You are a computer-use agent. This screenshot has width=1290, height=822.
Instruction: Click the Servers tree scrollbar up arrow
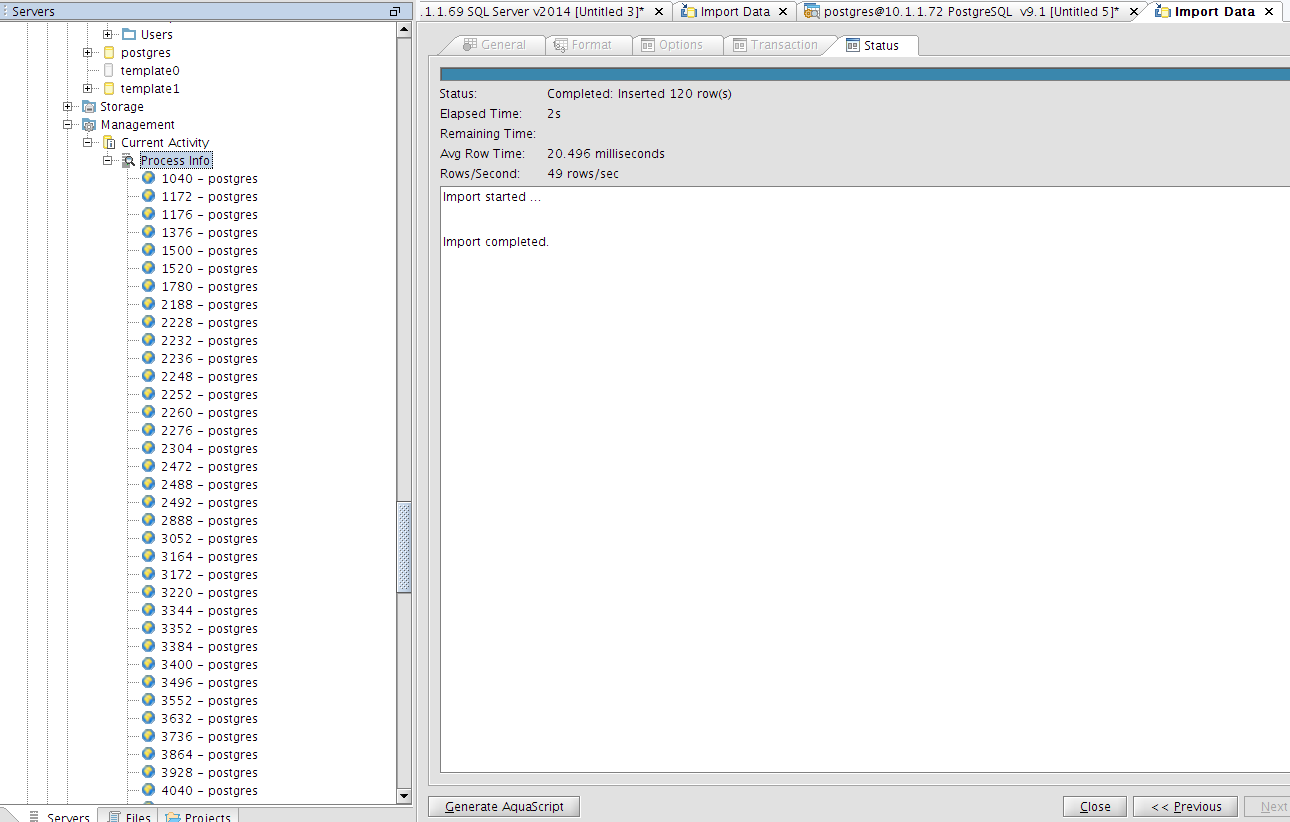click(404, 29)
